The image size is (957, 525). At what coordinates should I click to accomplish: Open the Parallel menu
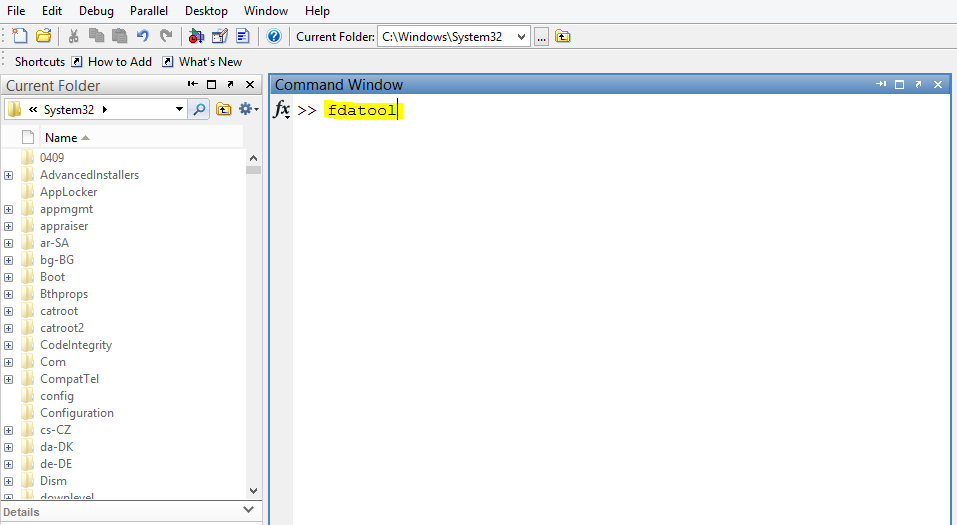149,11
